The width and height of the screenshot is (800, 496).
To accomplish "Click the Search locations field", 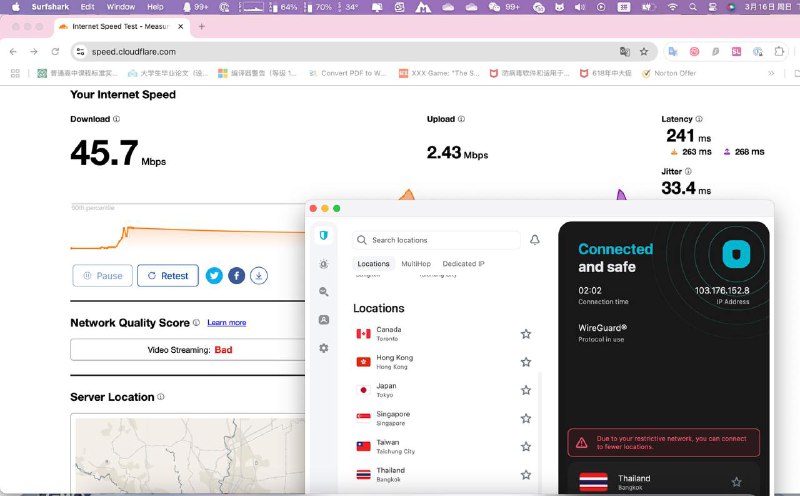I will [436, 240].
